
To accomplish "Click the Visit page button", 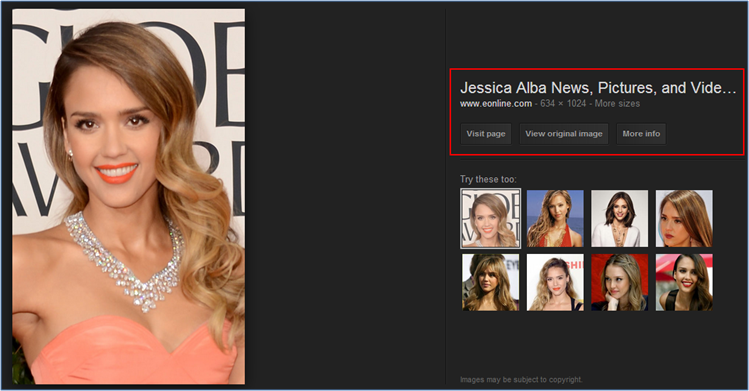I will coord(486,134).
